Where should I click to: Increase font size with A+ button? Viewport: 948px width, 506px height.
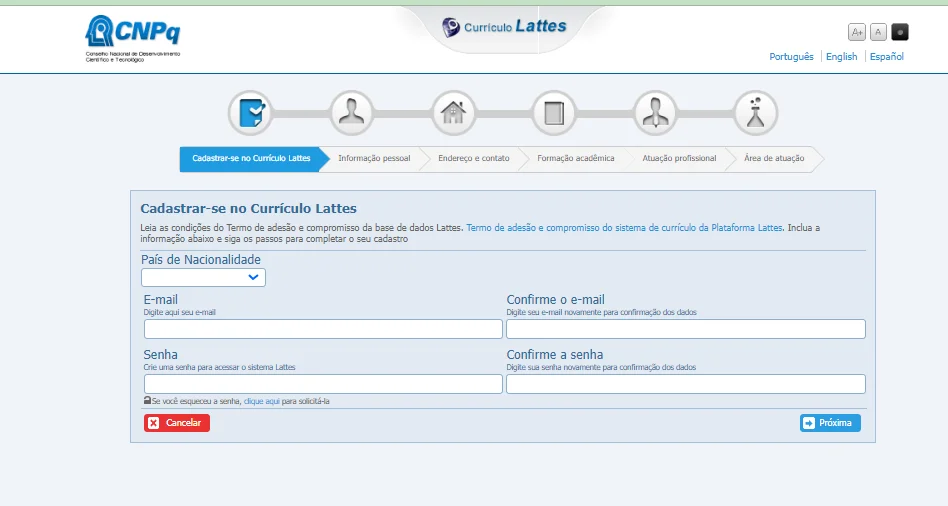click(x=857, y=32)
